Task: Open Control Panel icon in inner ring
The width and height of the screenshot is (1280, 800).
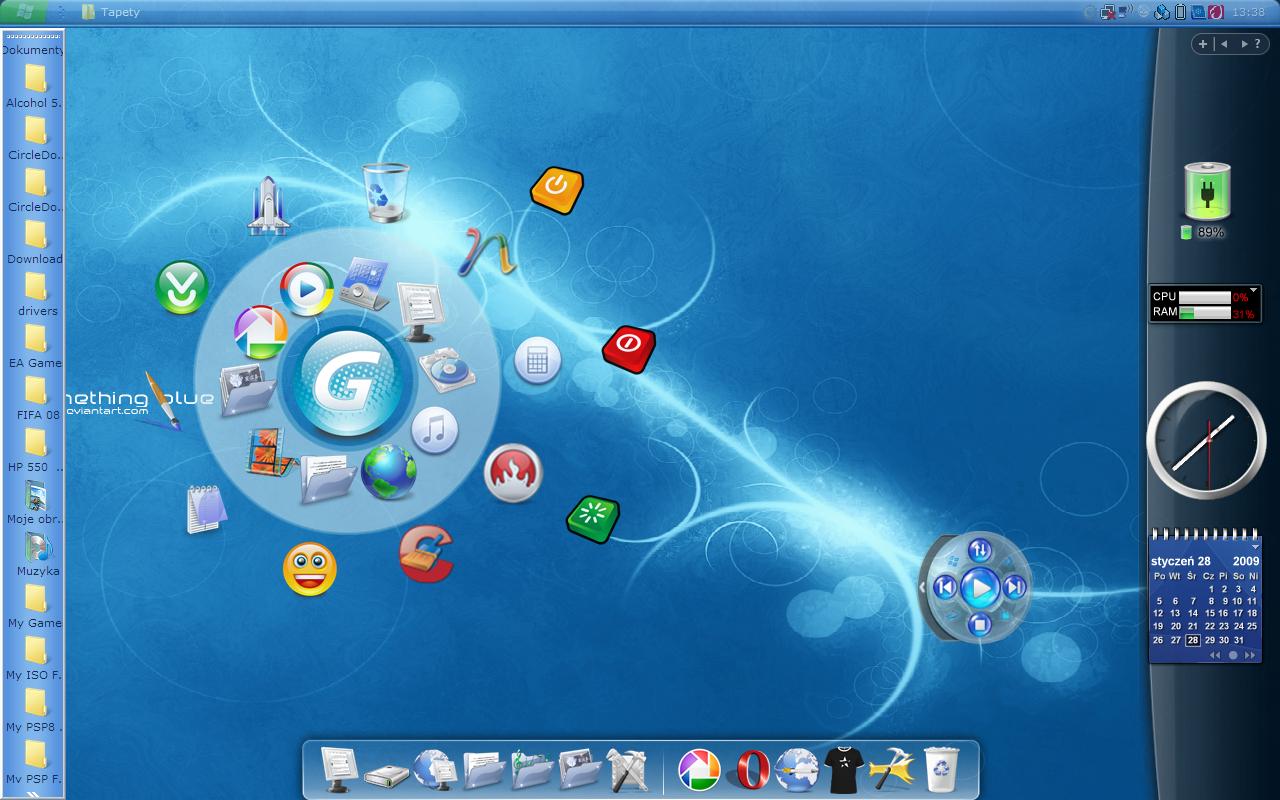Action: 364,283
